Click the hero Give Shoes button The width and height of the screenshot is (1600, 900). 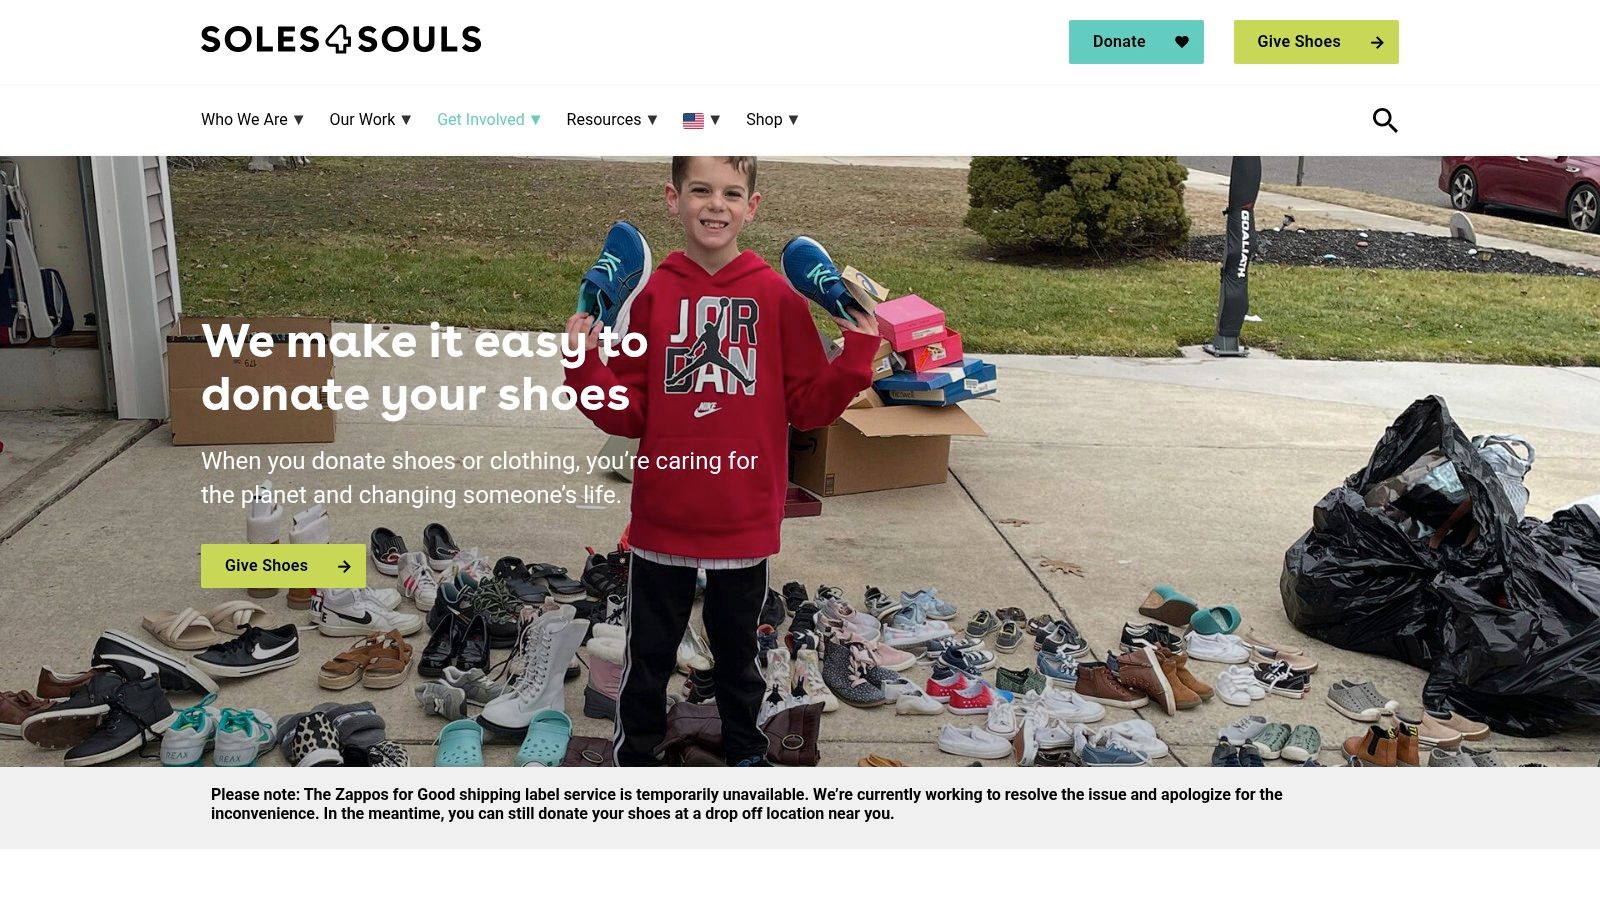coord(283,566)
